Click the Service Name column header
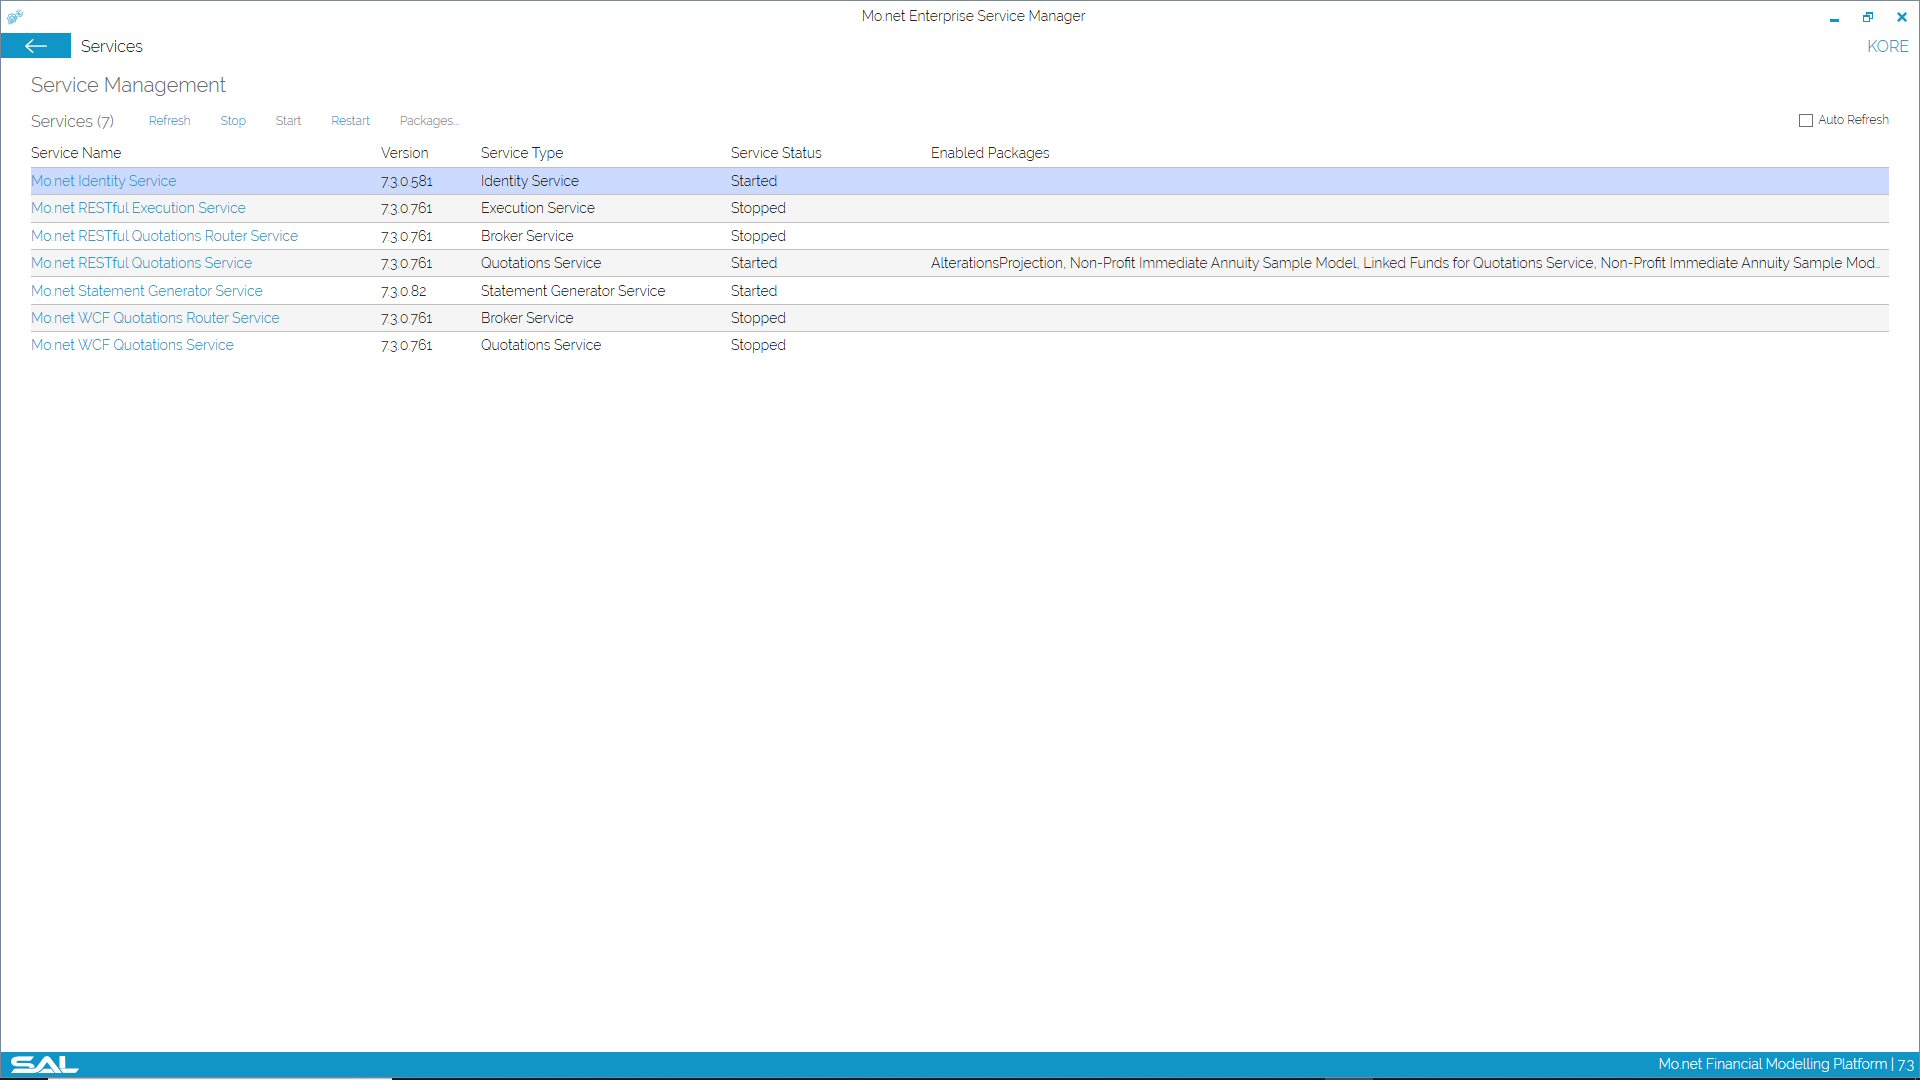The width and height of the screenshot is (1920, 1080). pyautogui.click(x=75, y=152)
